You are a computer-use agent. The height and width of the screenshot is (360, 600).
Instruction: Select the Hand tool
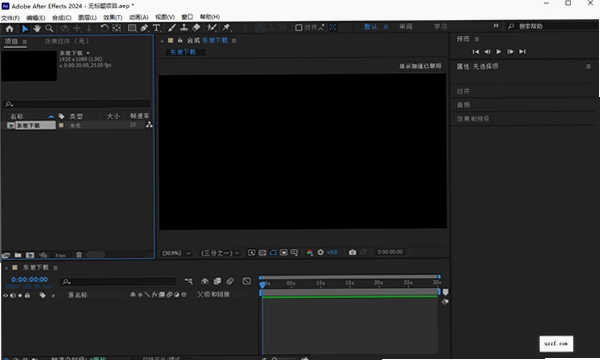click(x=37, y=28)
